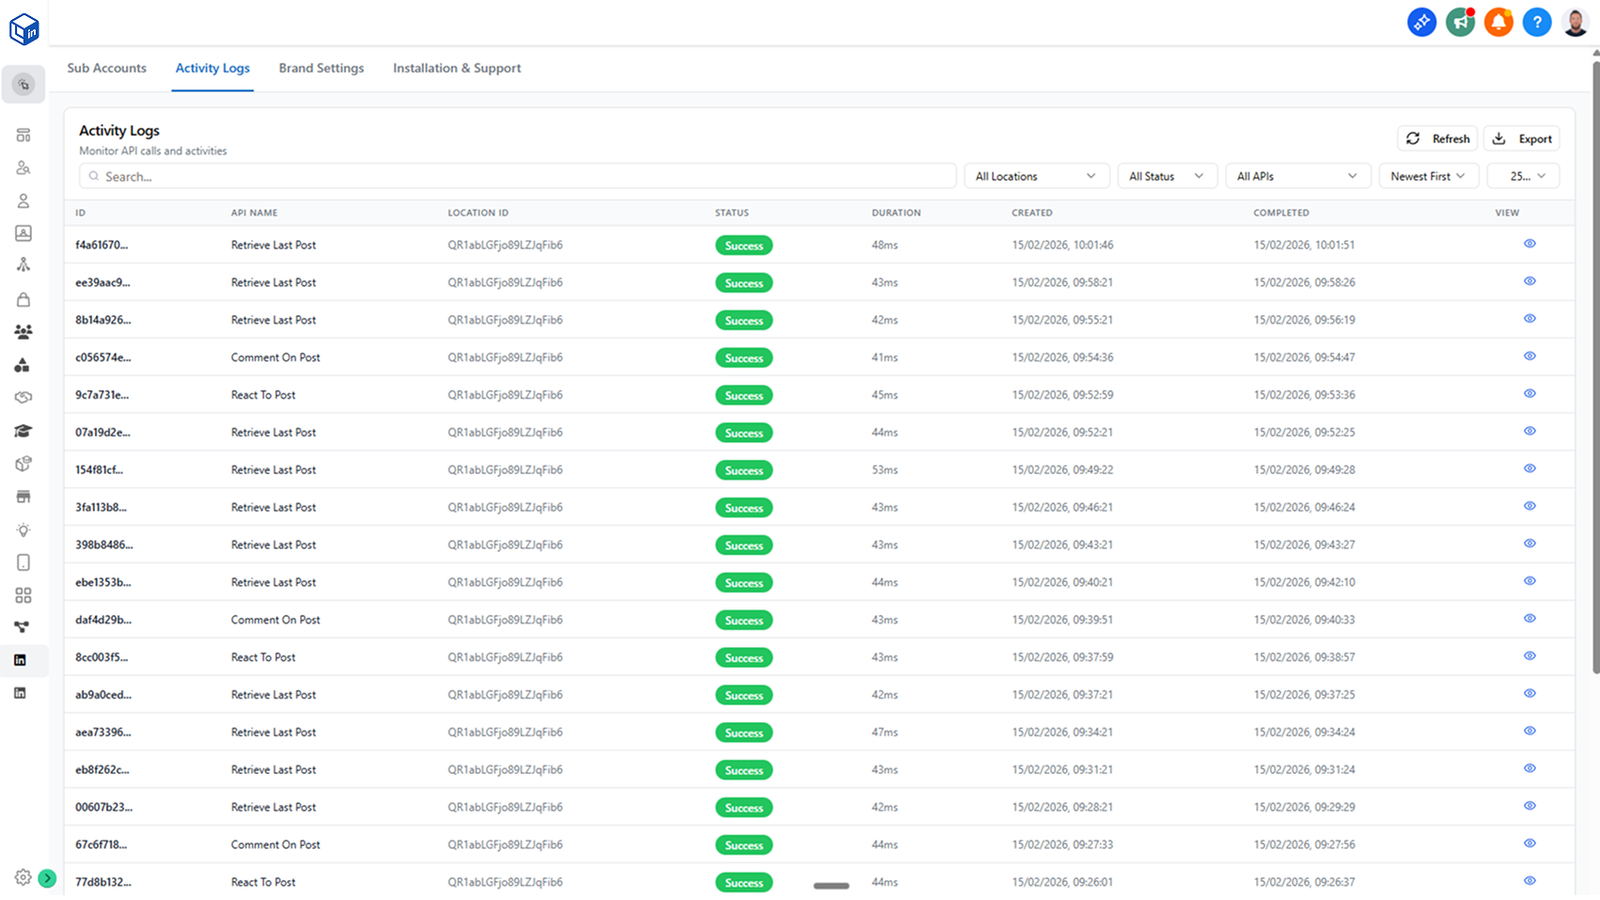Screen dimensions: 1600x900
Task: Click the Export button
Action: tap(1521, 138)
